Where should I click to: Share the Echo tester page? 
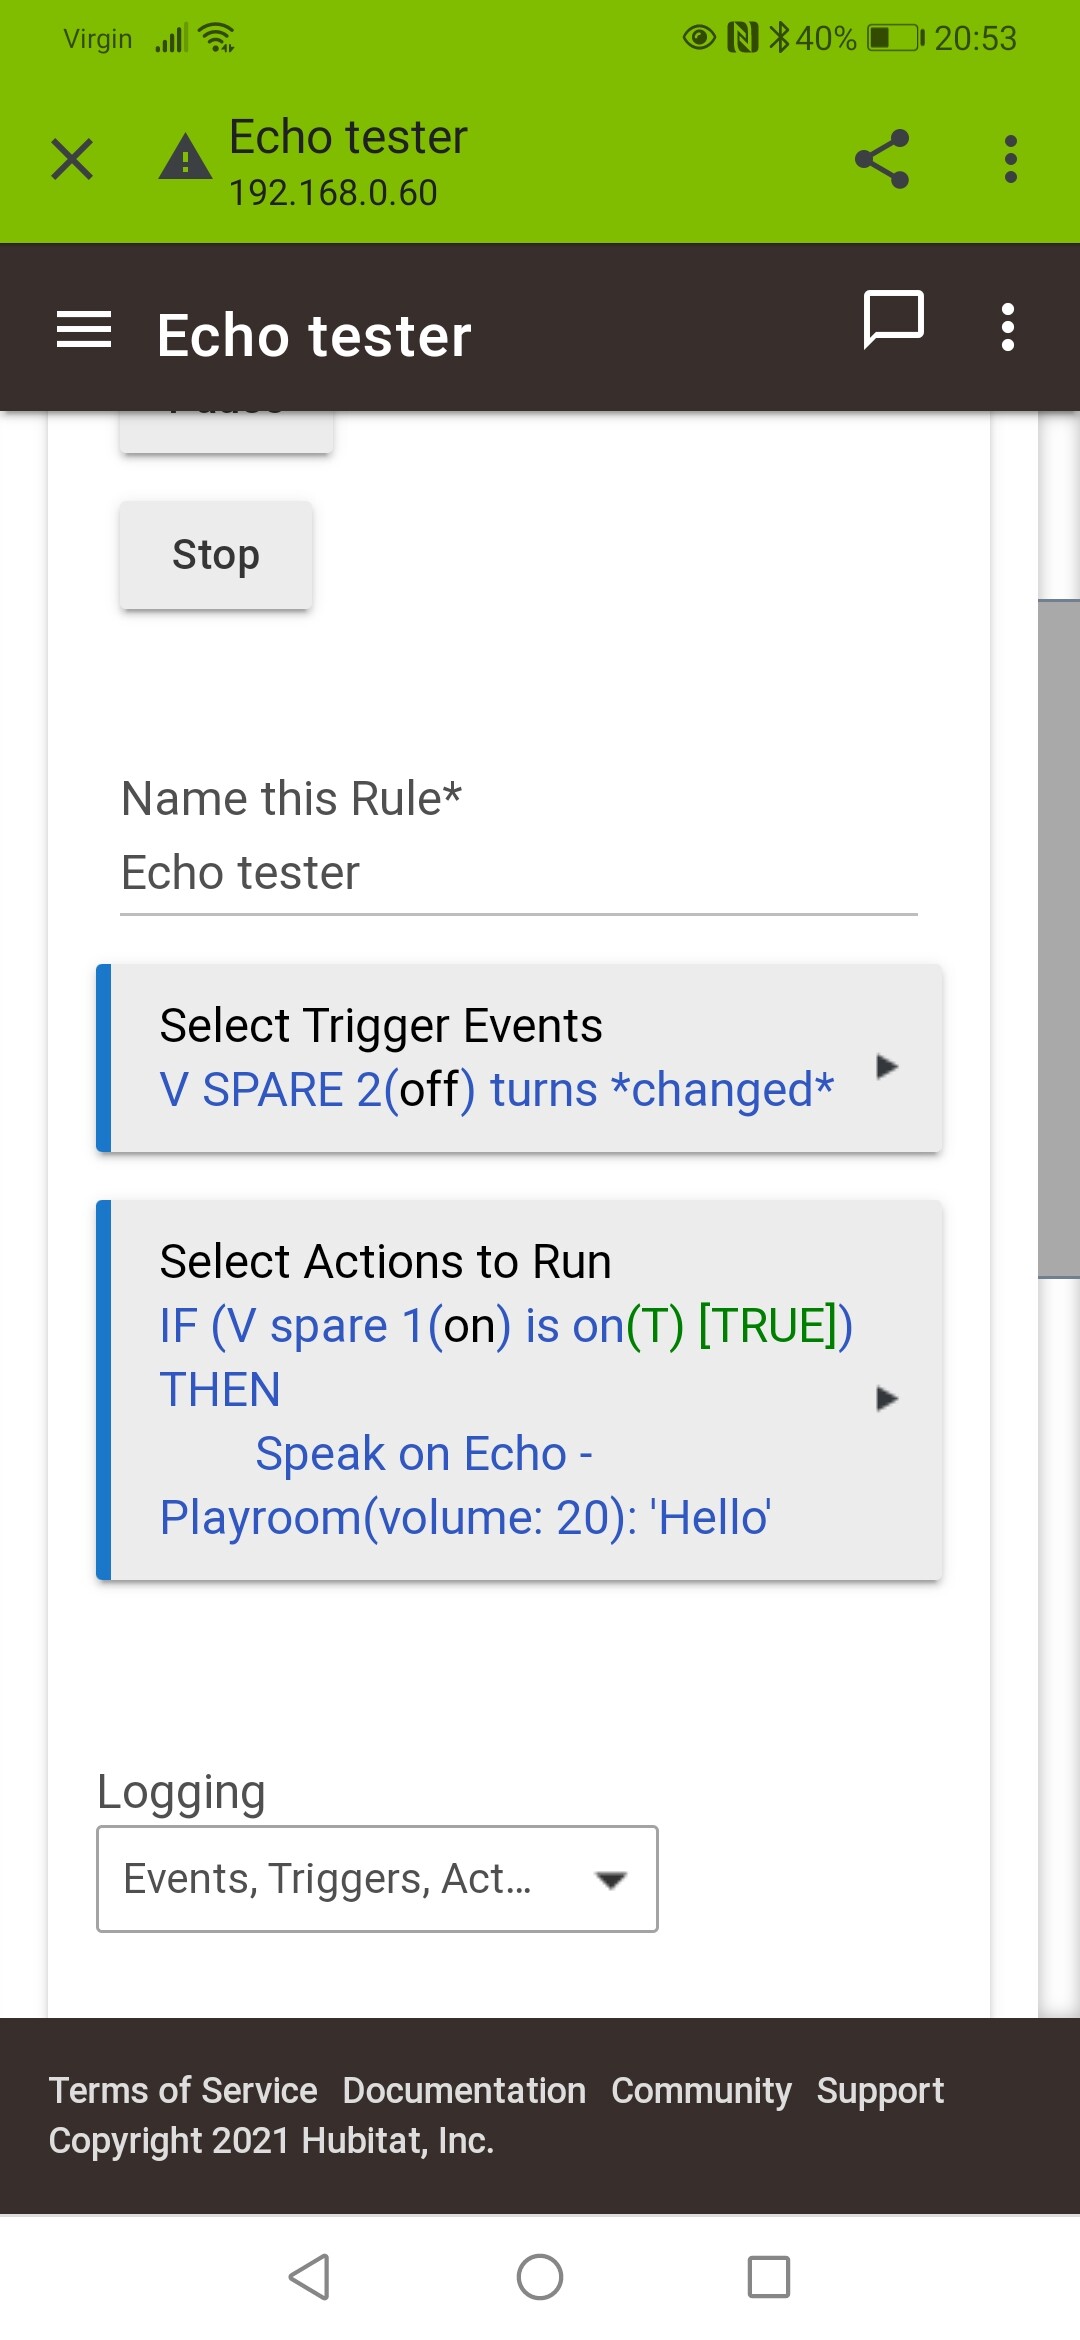882,159
